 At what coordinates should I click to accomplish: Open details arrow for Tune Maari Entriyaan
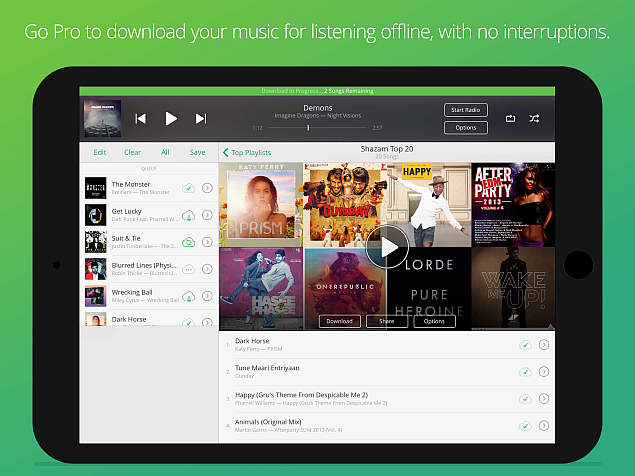544,371
